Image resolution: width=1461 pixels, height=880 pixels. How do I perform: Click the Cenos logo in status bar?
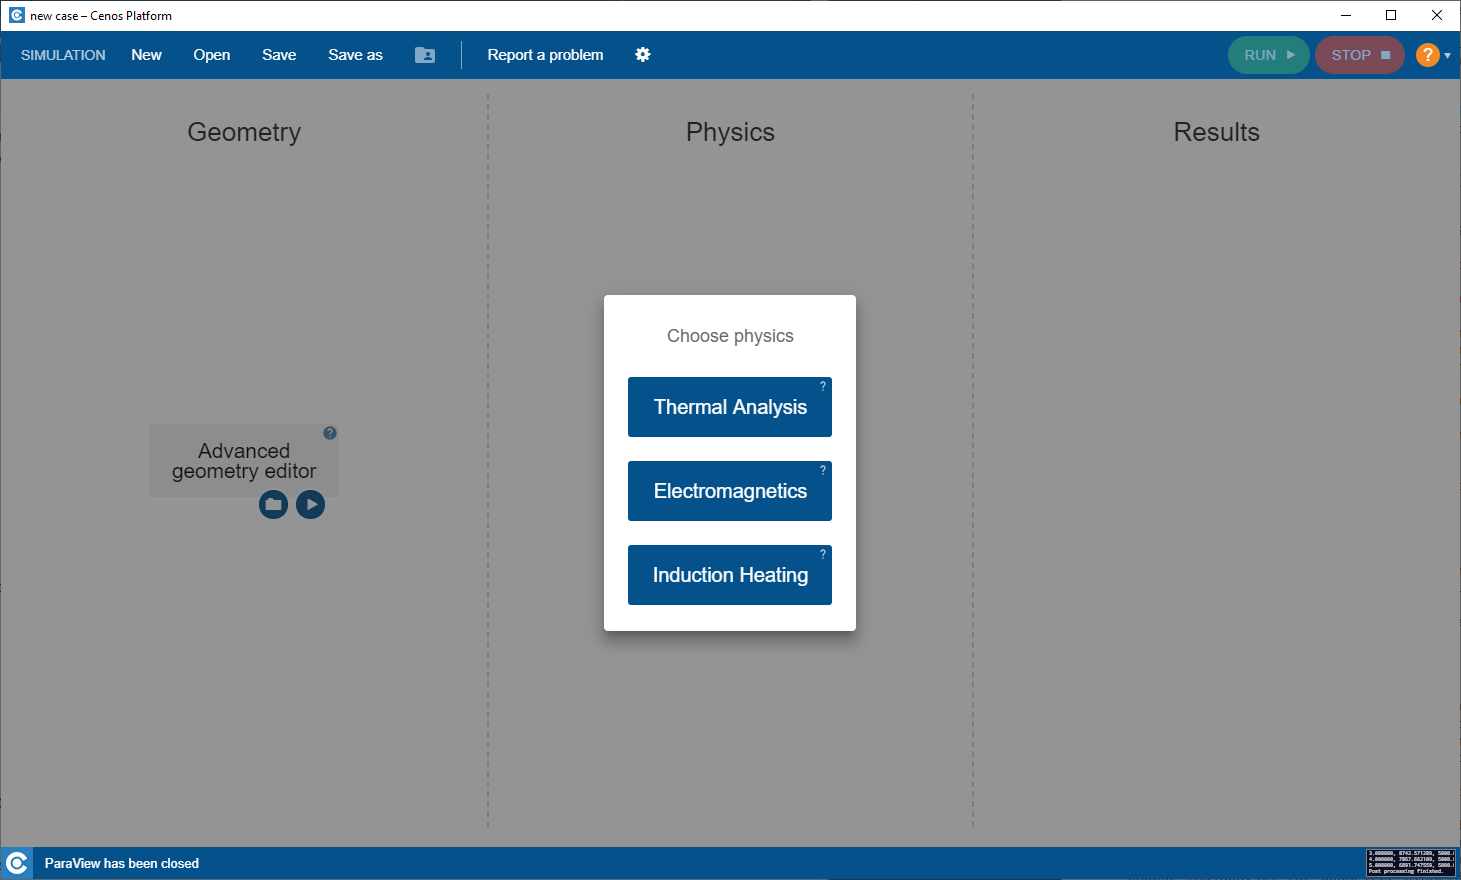[17, 863]
